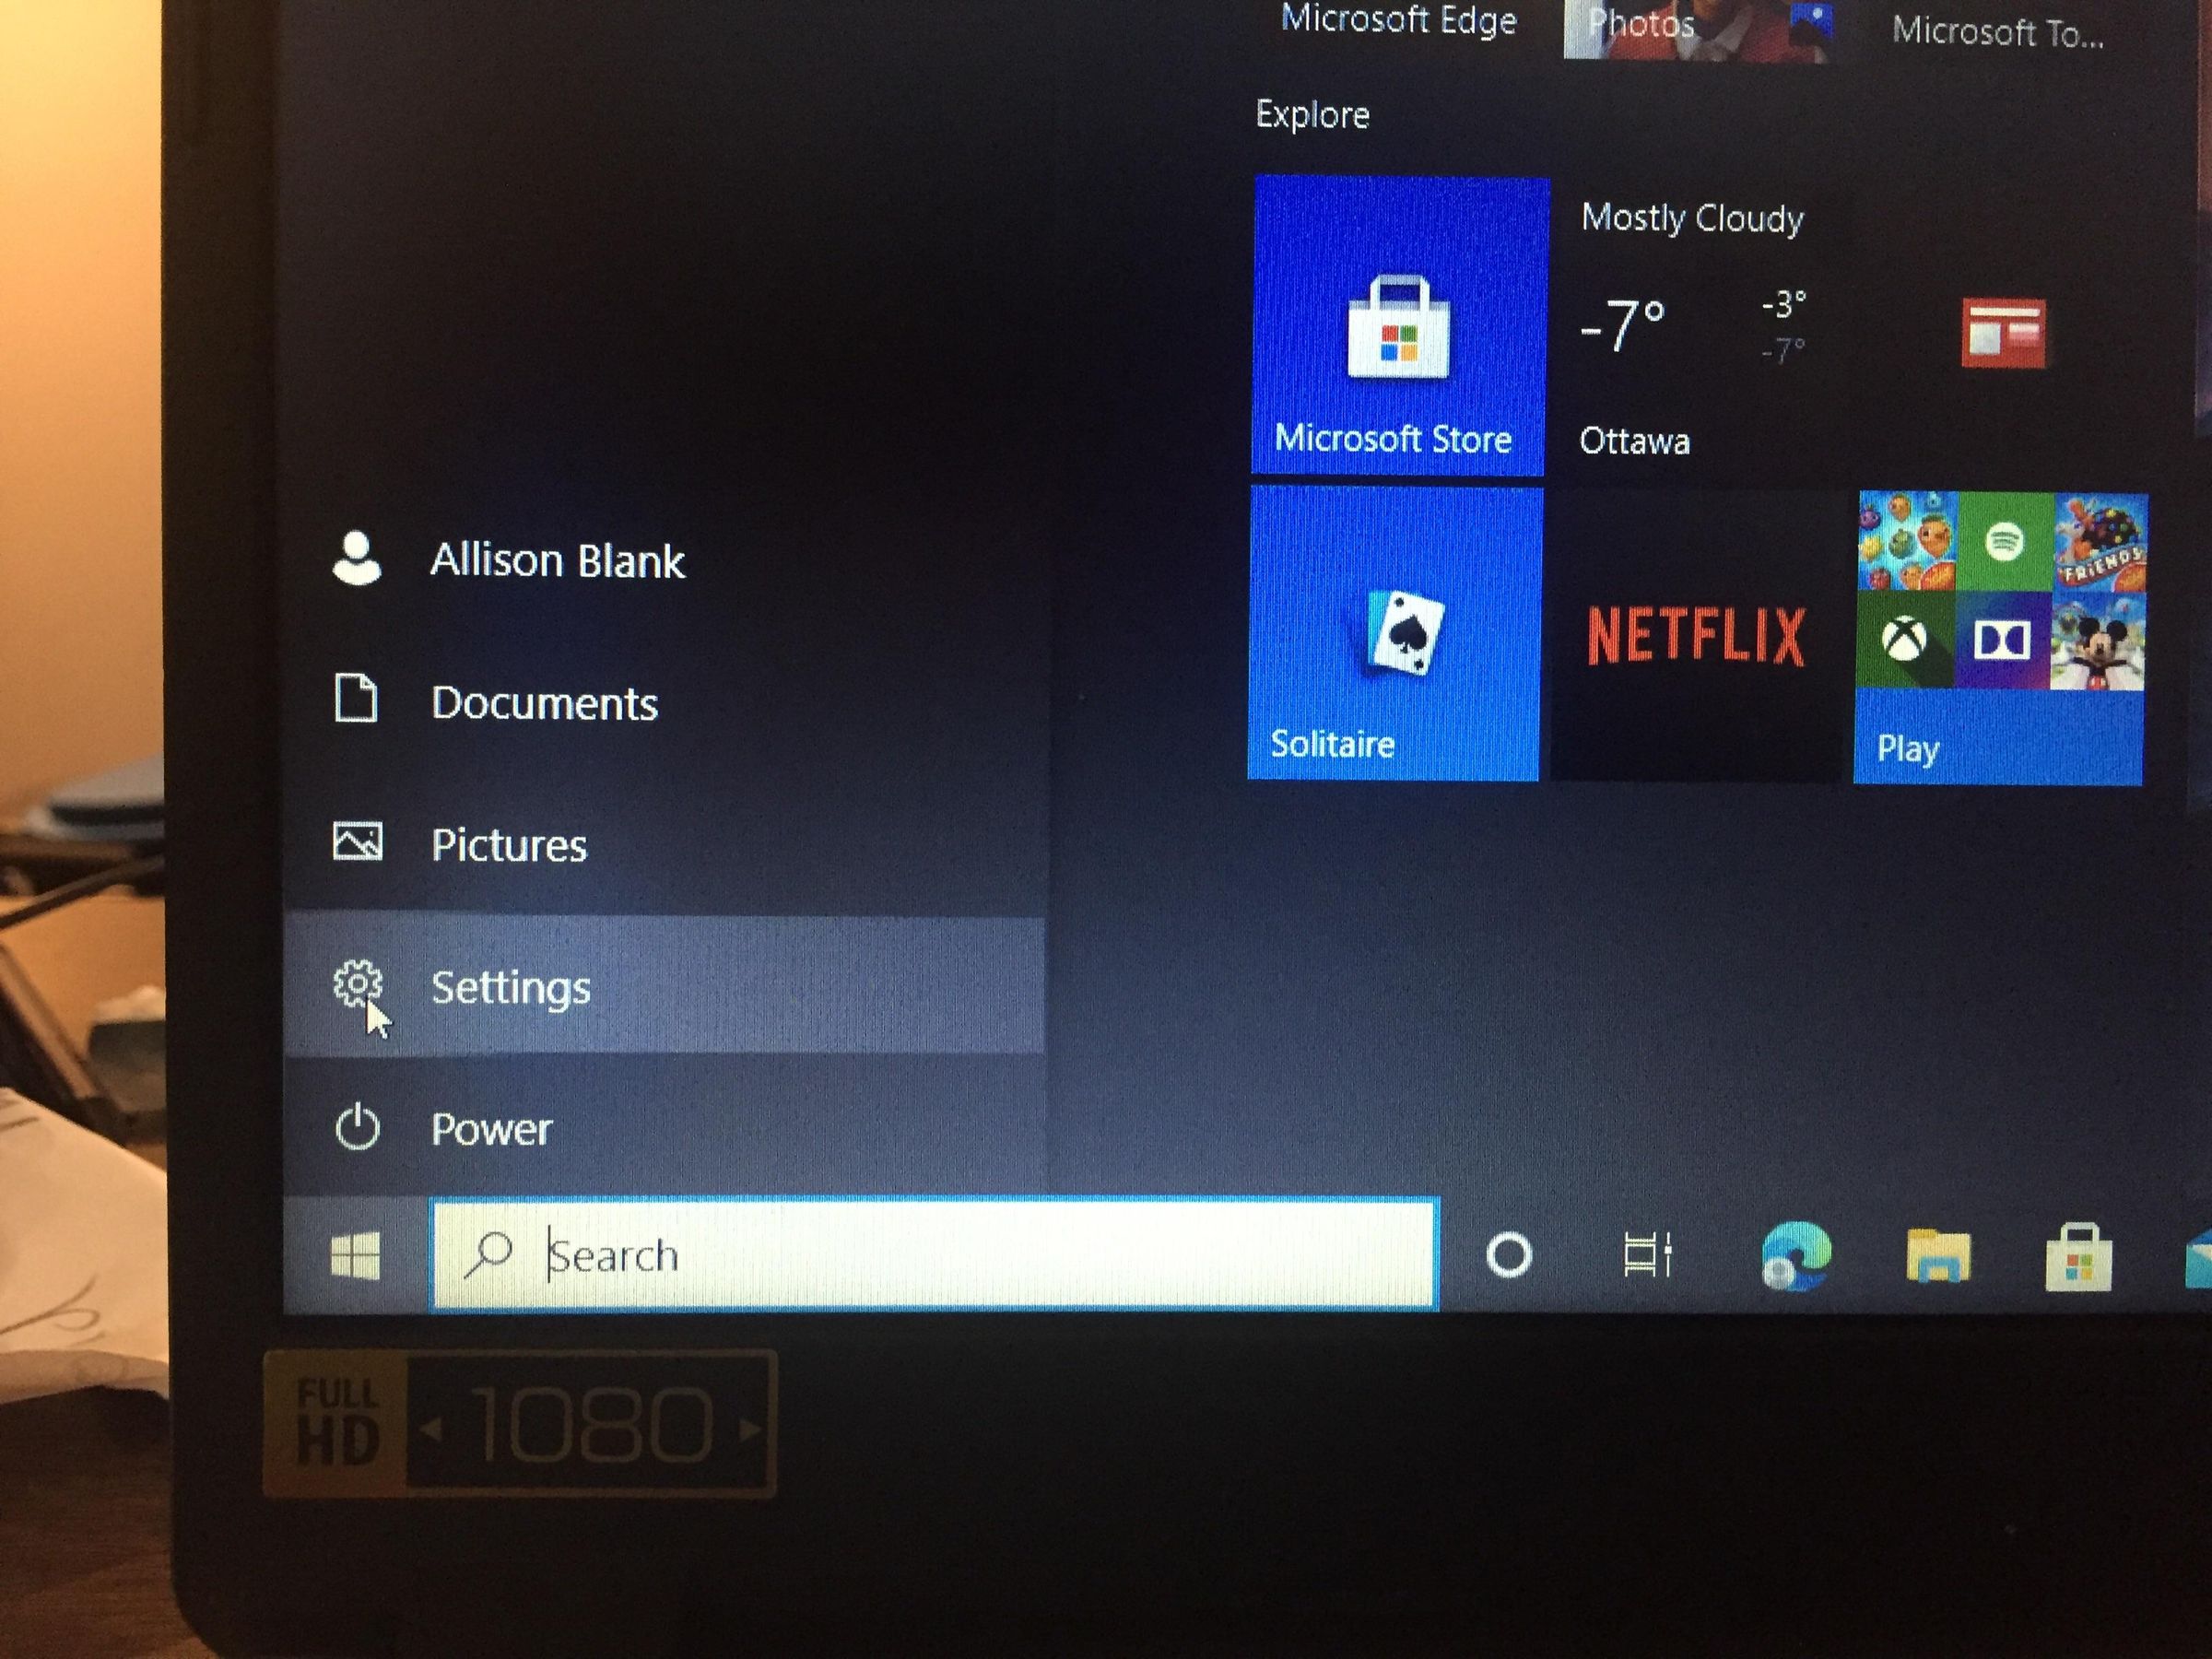2212x1659 pixels.
Task: Open File Explorer from the taskbar
Action: pyautogui.click(x=1938, y=1256)
